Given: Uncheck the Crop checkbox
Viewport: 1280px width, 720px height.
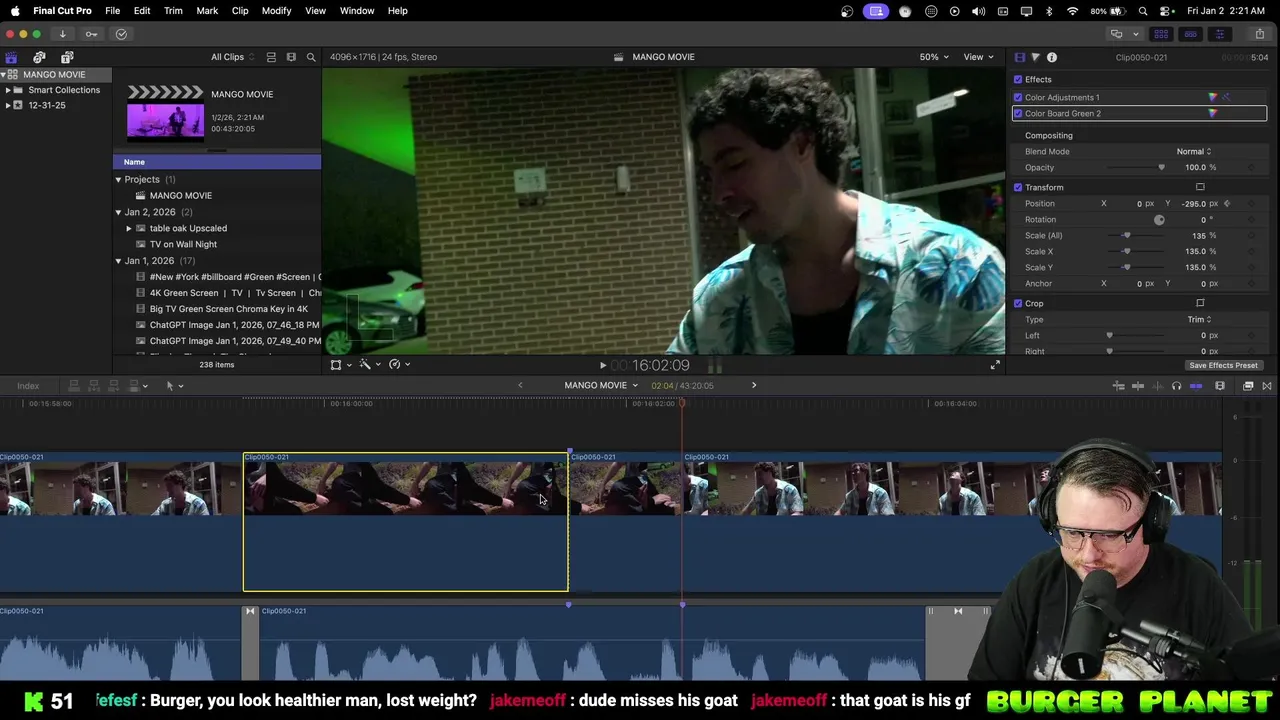Looking at the screenshot, I should (x=1018, y=303).
